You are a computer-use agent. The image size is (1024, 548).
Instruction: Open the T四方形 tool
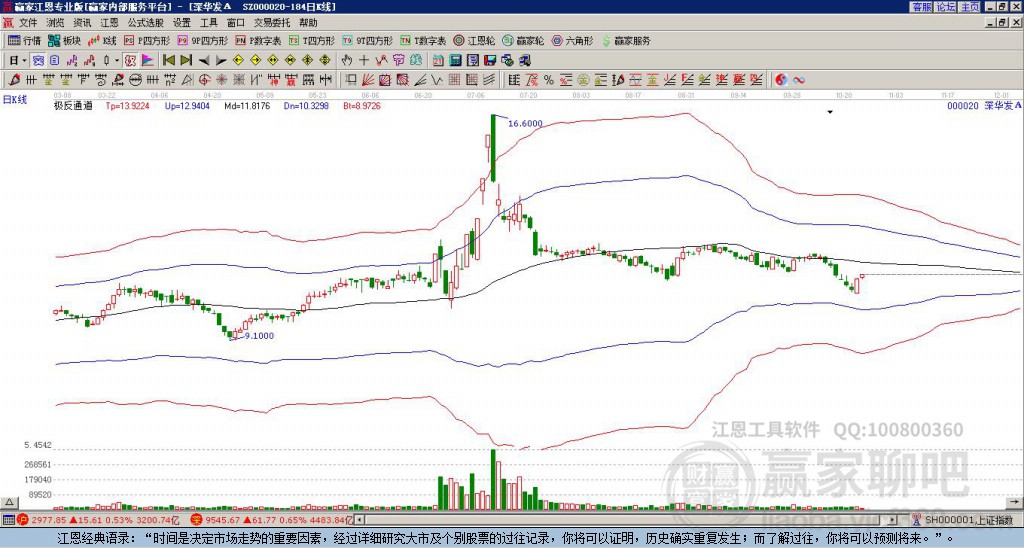[312, 40]
